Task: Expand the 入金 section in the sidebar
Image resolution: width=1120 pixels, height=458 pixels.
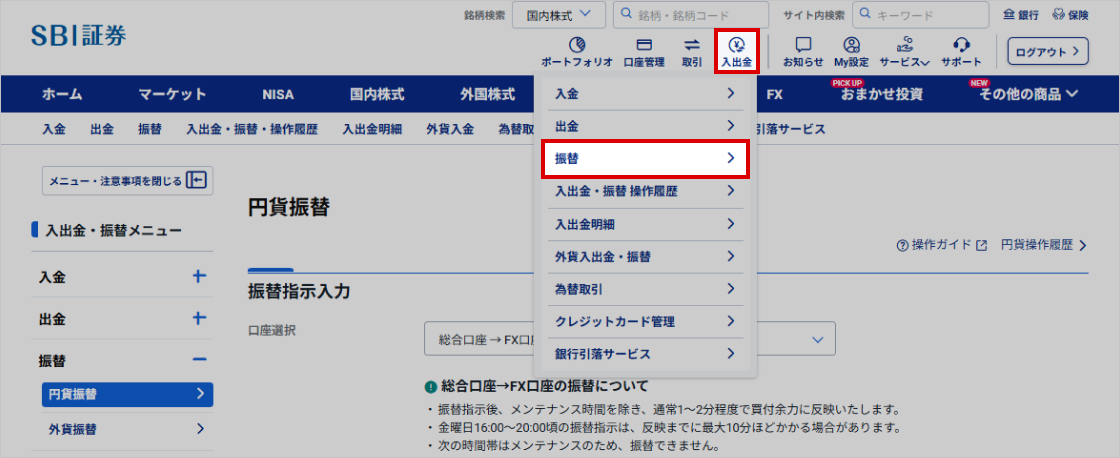Action: point(199,277)
